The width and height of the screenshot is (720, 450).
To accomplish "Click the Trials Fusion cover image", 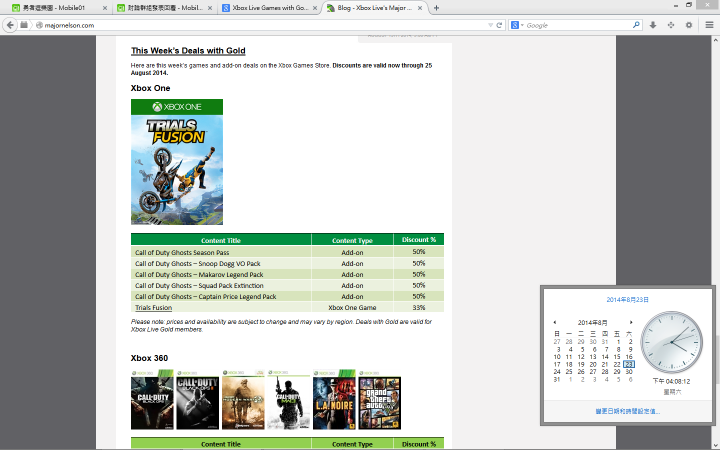I will coord(177,162).
